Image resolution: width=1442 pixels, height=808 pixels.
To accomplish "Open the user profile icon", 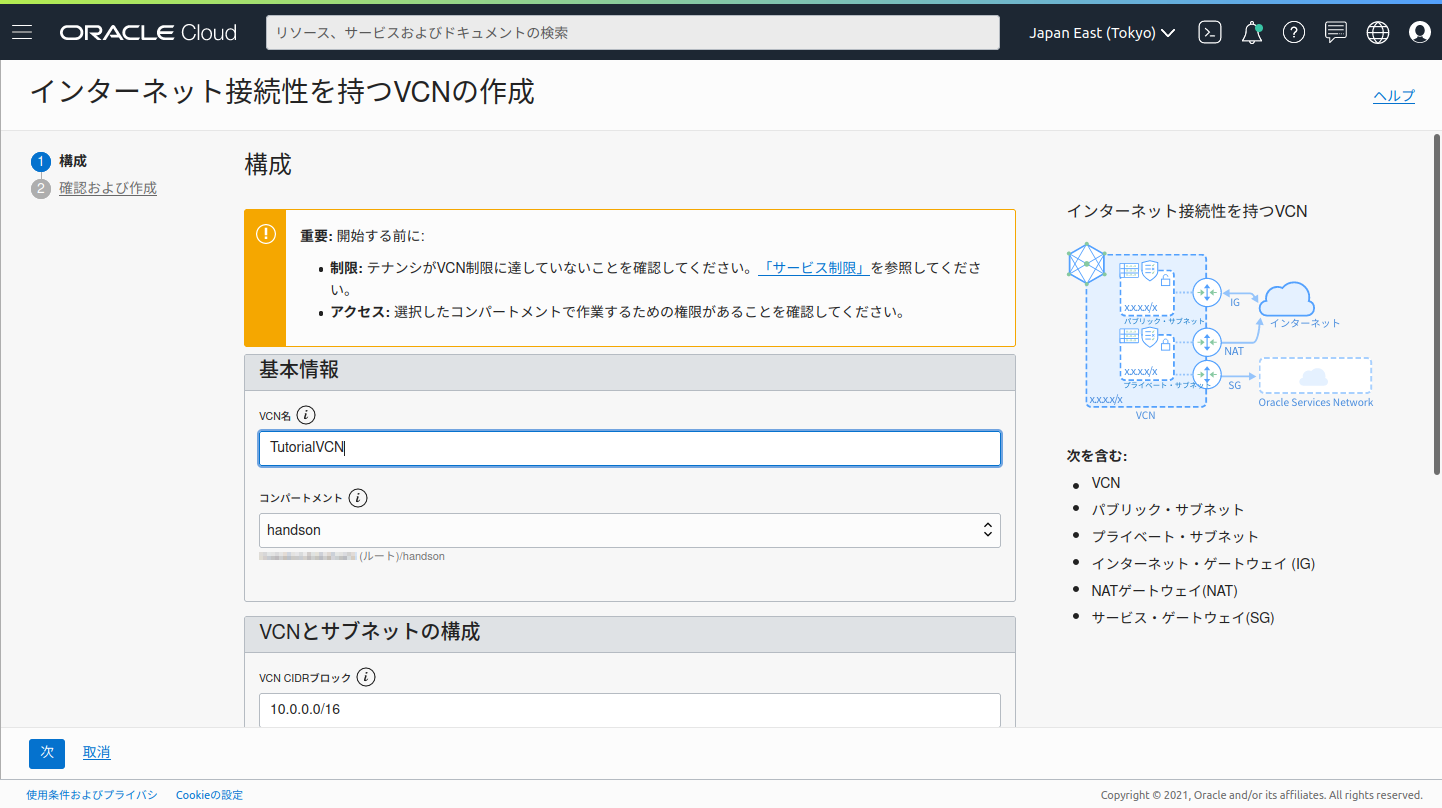I will tap(1420, 33).
